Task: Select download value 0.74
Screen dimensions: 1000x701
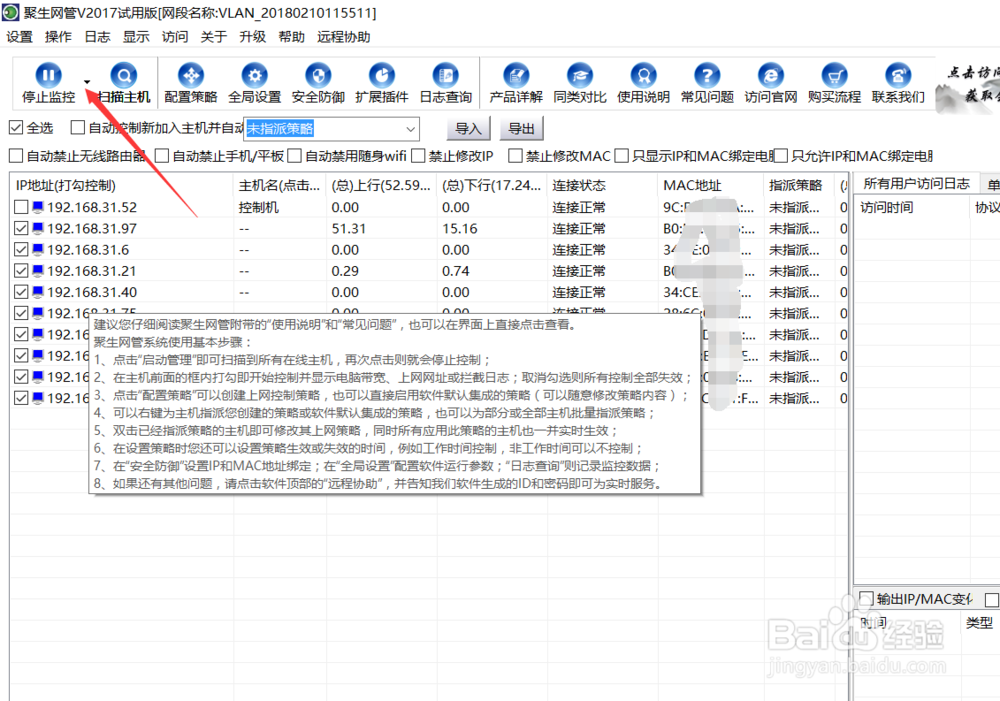Action: coord(455,271)
